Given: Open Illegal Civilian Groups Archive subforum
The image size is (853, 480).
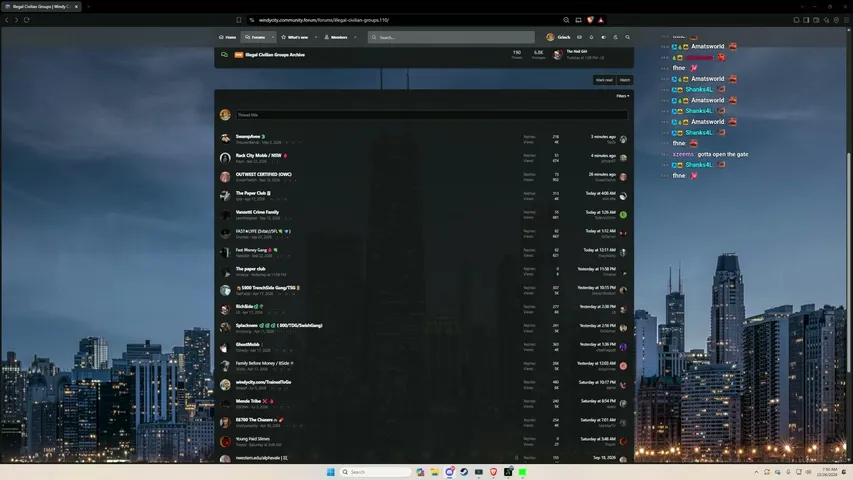Looking at the screenshot, I should [x=275, y=54].
